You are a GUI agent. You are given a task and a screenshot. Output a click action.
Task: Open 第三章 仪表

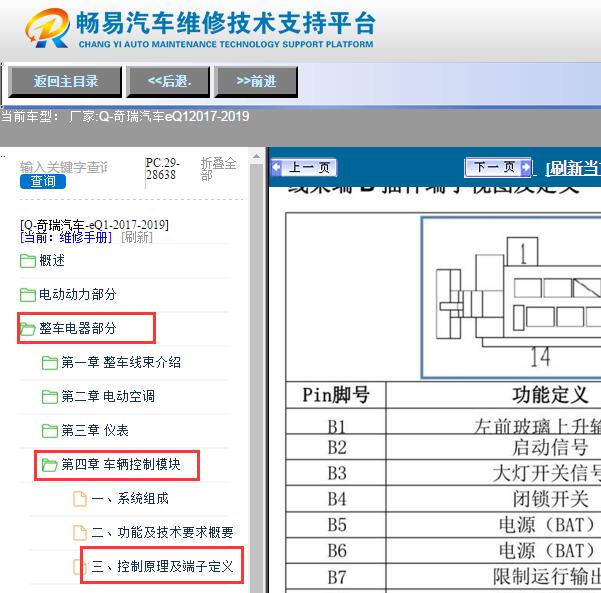point(95,430)
